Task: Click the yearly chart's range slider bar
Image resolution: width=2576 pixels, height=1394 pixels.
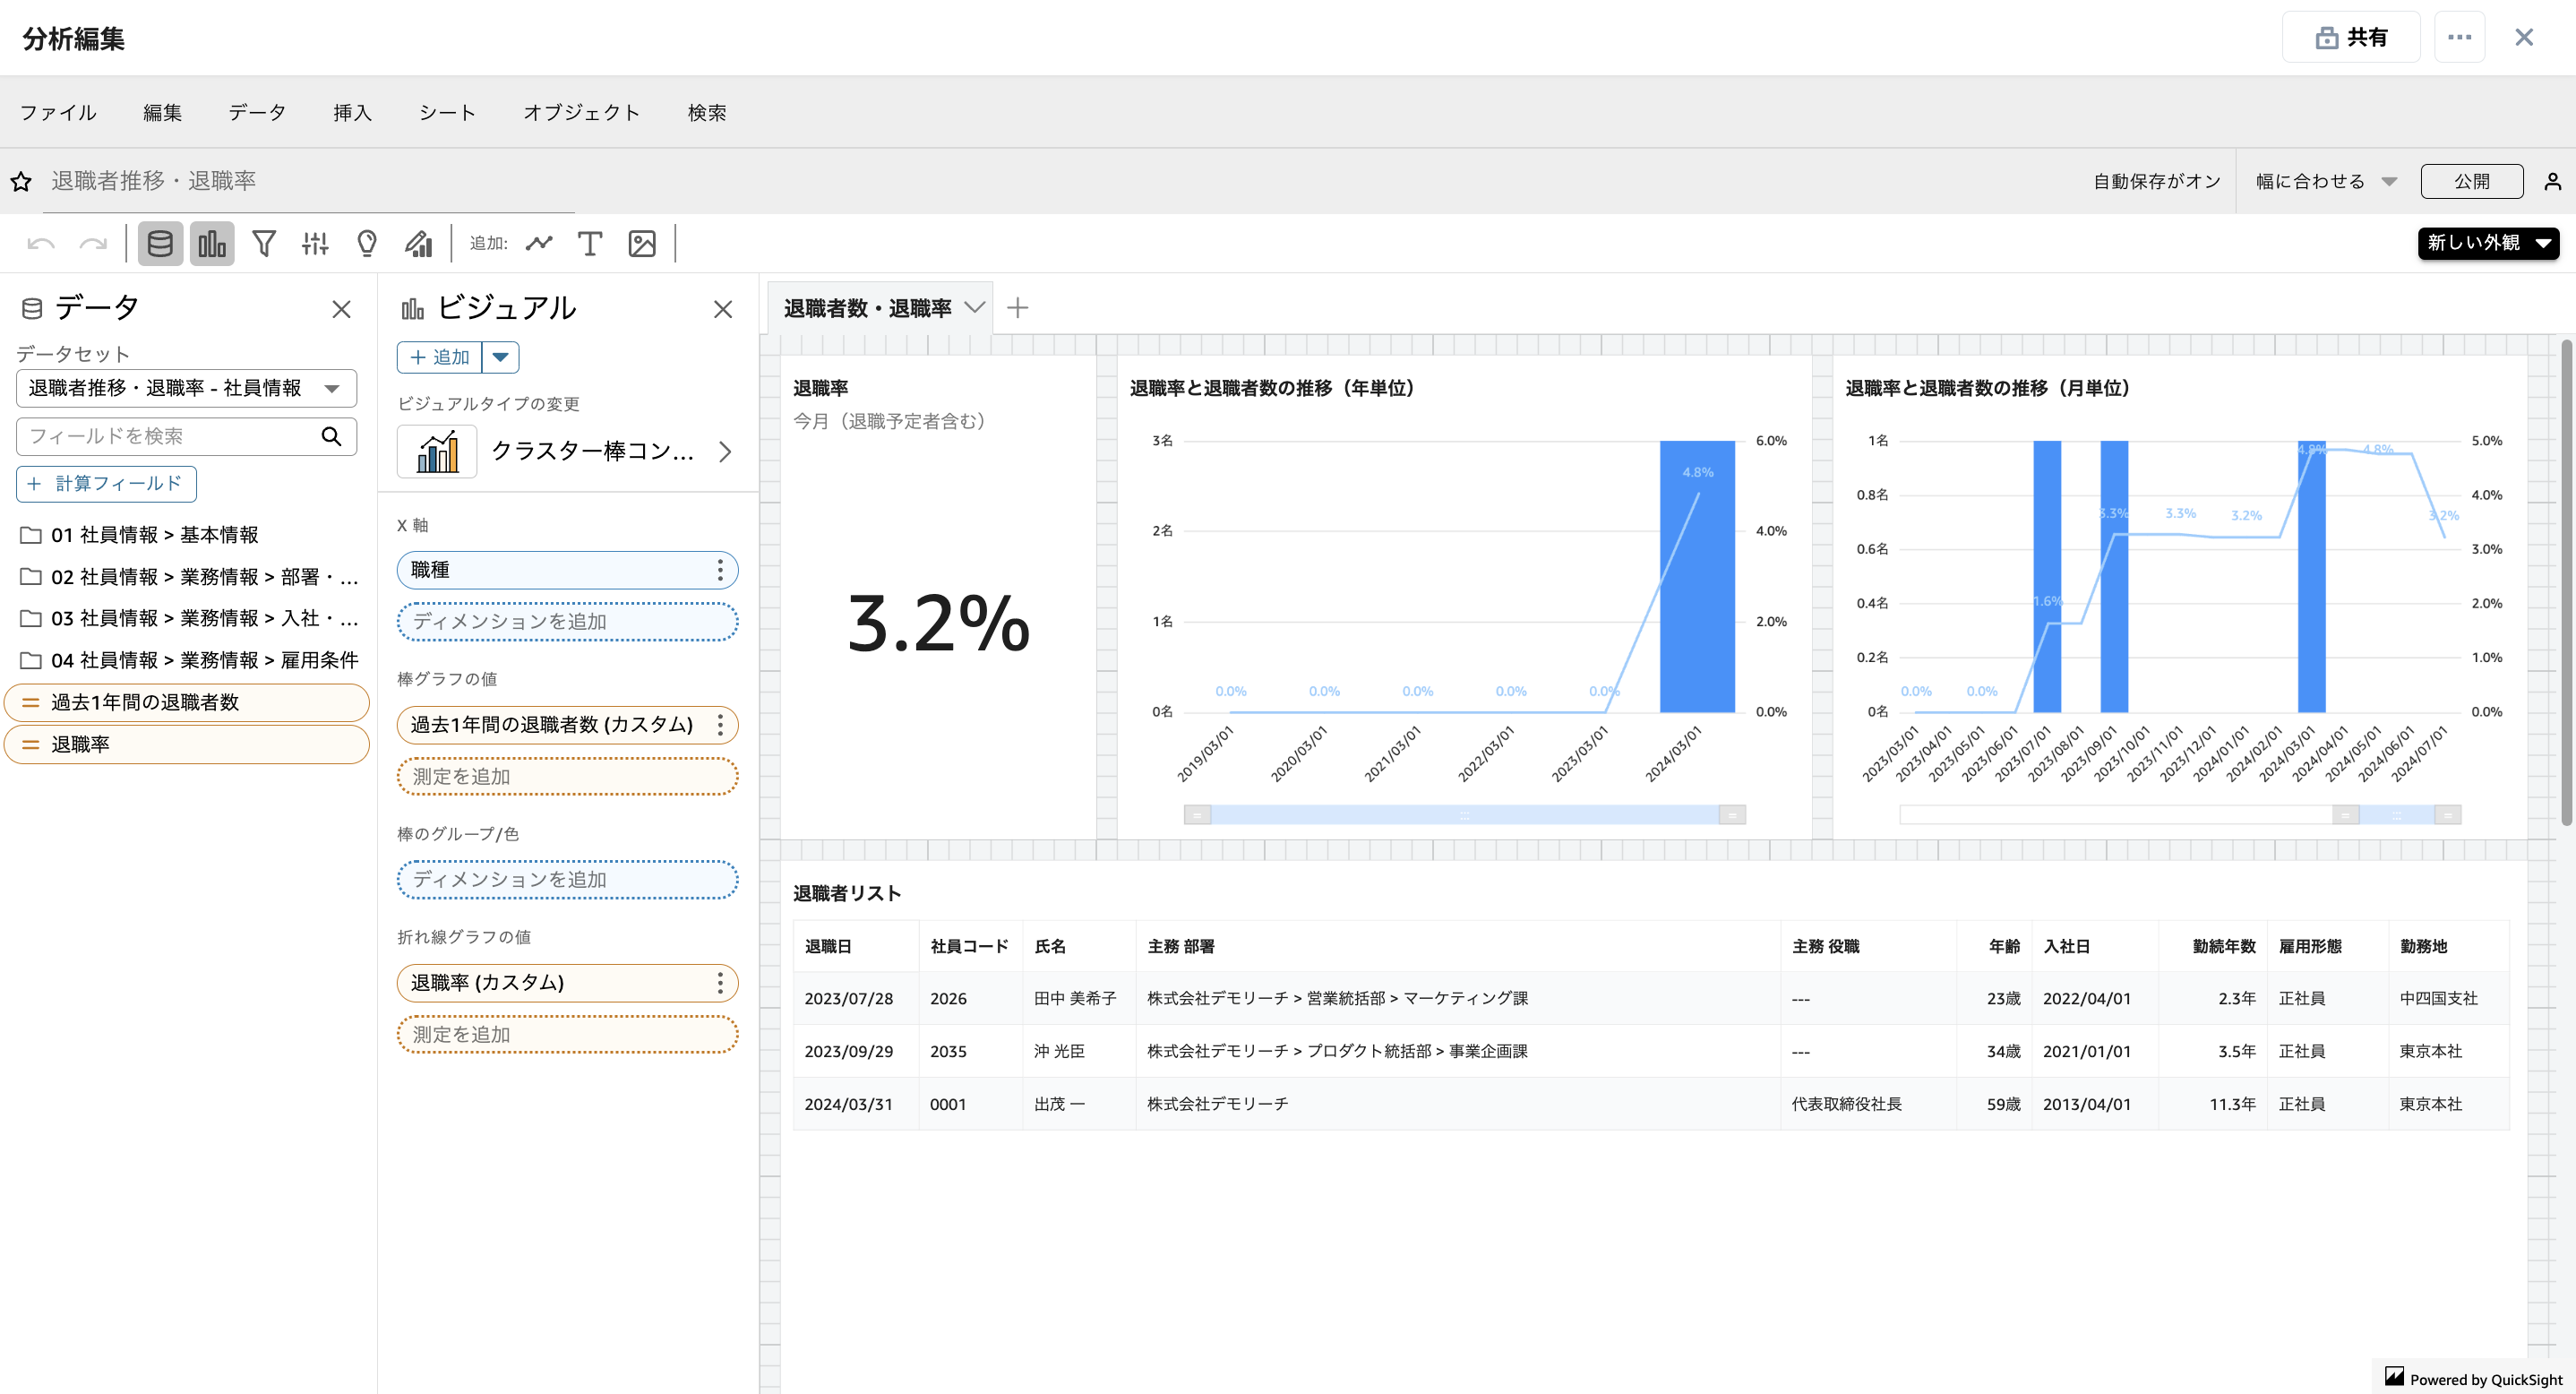Action: [1464, 815]
